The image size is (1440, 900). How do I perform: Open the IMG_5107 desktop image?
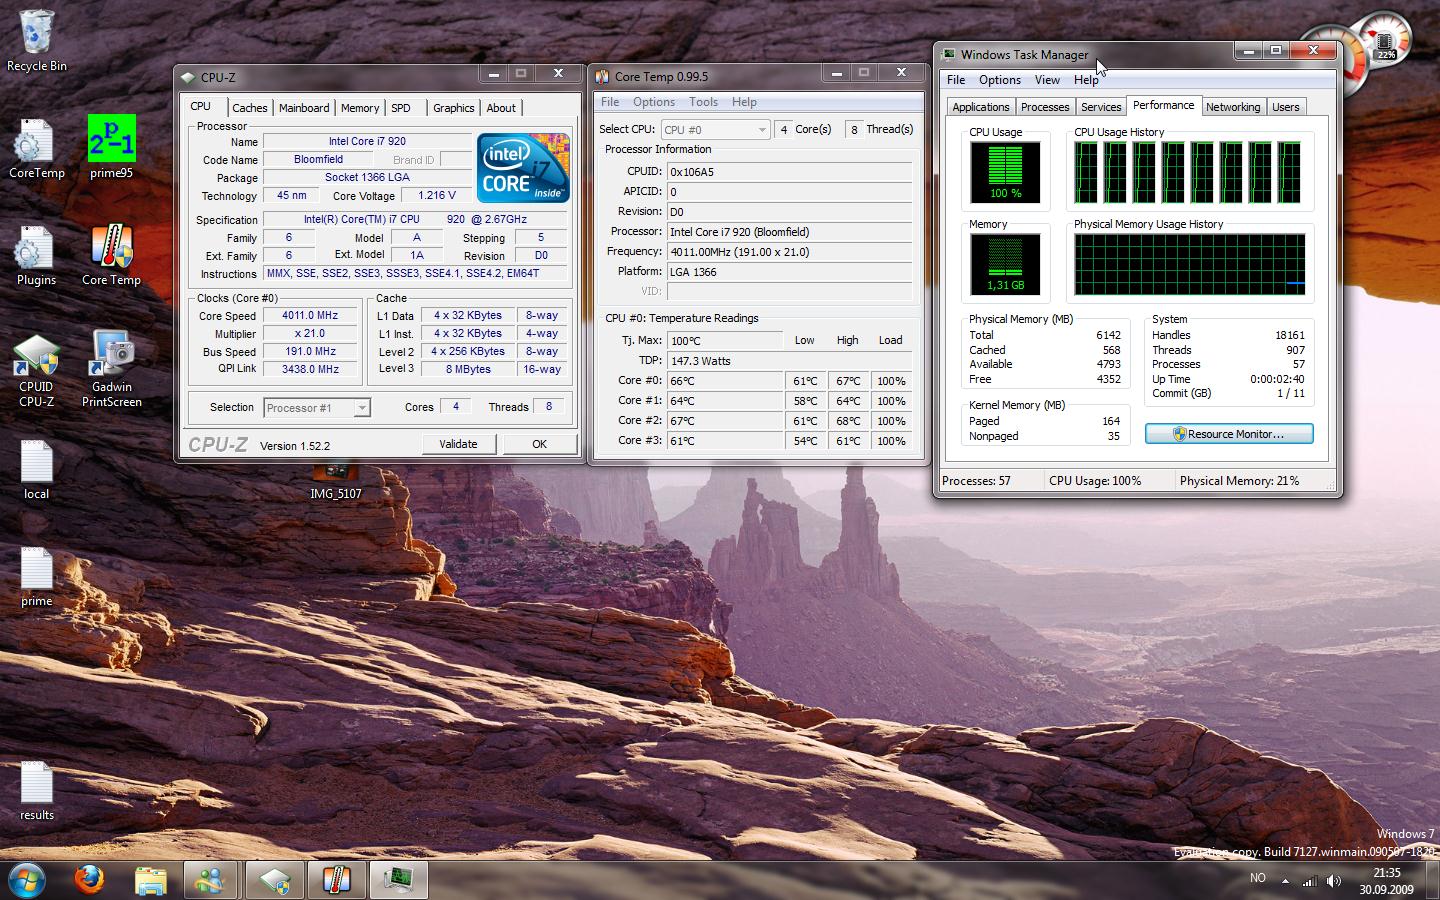tap(335, 481)
